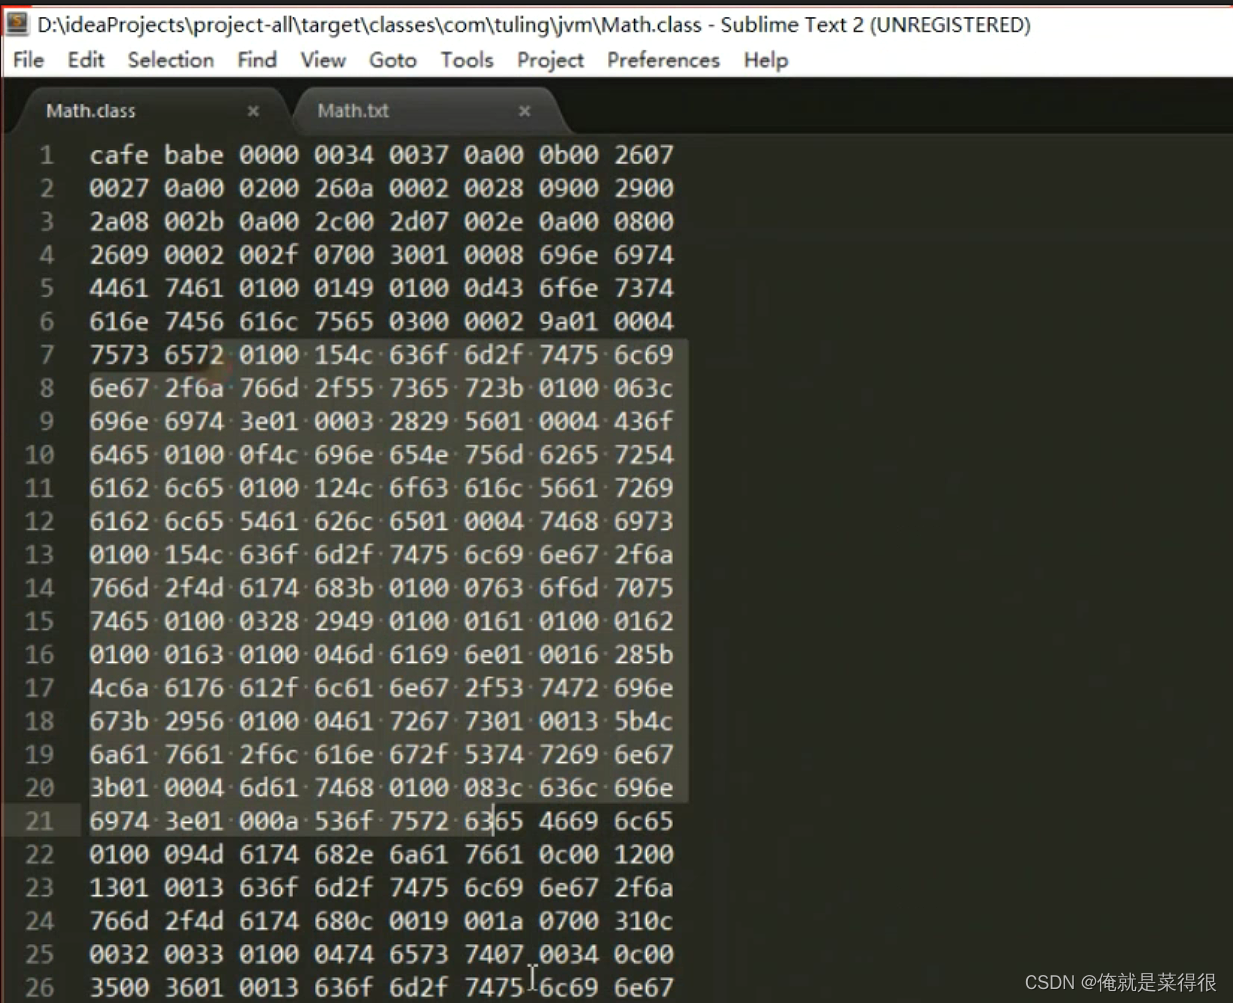Image resolution: width=1233 pixels, height=1003 pixels.
Task: Click '4461' on line 5
Action: (x=119, y=288)
